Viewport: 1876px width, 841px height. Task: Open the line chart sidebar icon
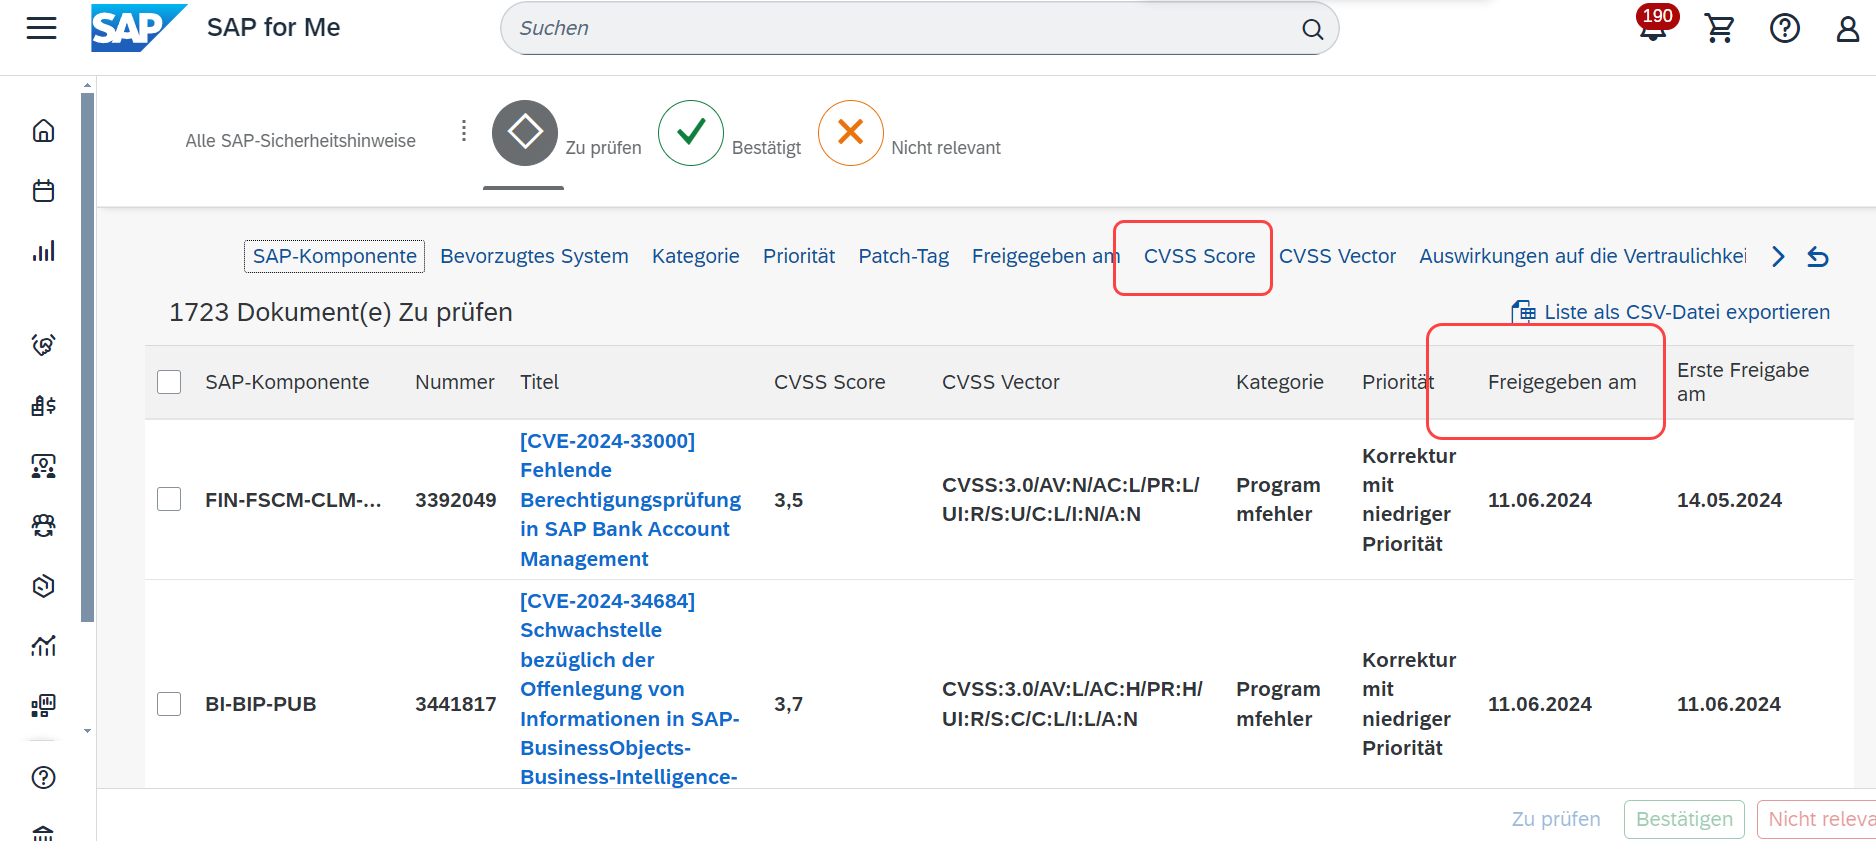click(x=43, y=646)
